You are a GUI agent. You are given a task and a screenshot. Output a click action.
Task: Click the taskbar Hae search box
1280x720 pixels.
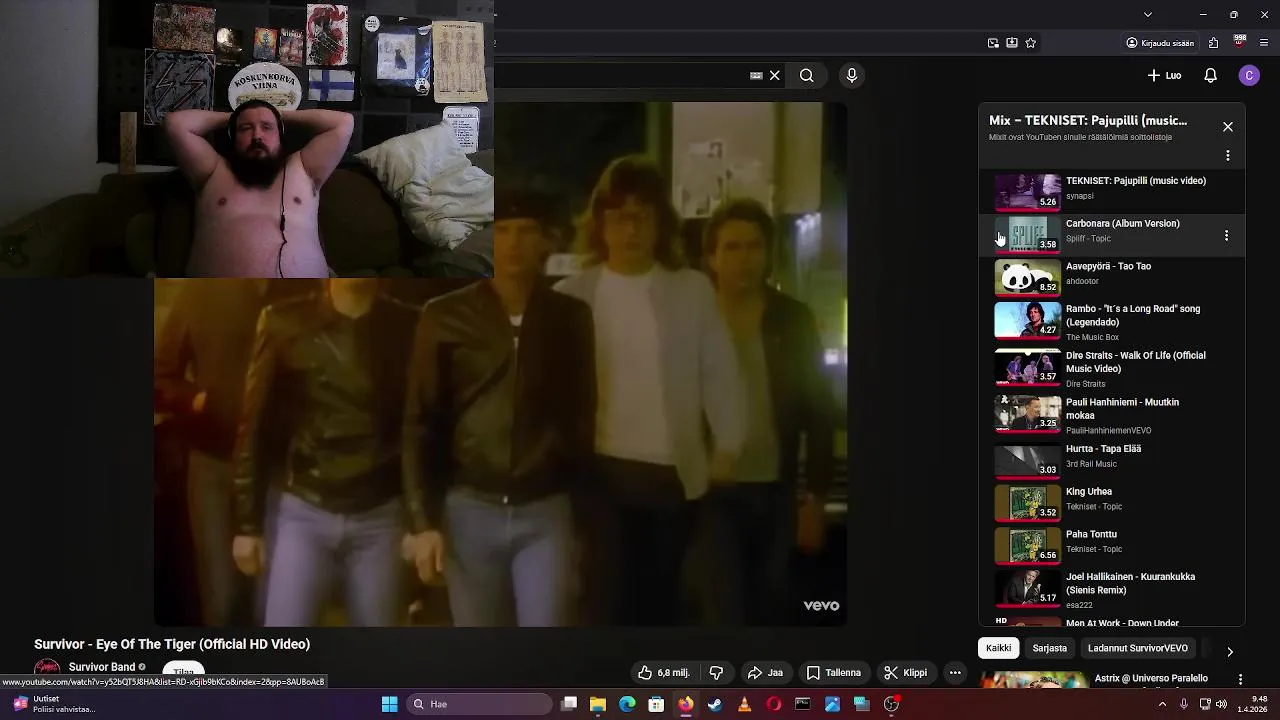point(478,704)
